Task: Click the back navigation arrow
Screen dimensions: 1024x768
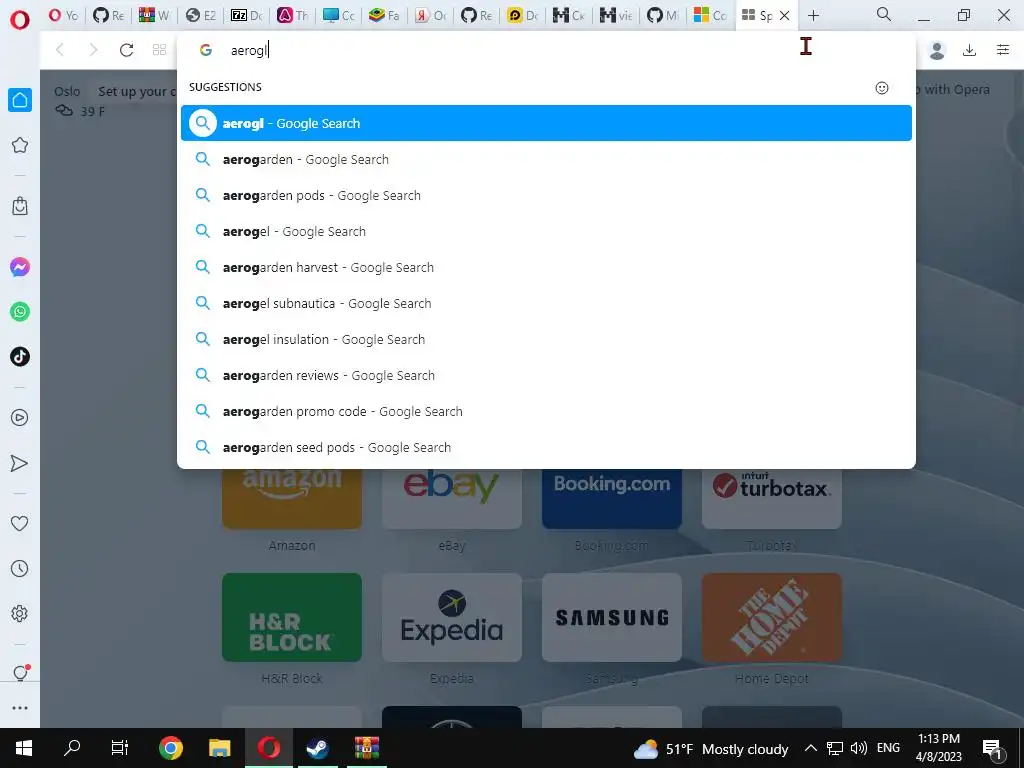Action: (x=59, y=50)
